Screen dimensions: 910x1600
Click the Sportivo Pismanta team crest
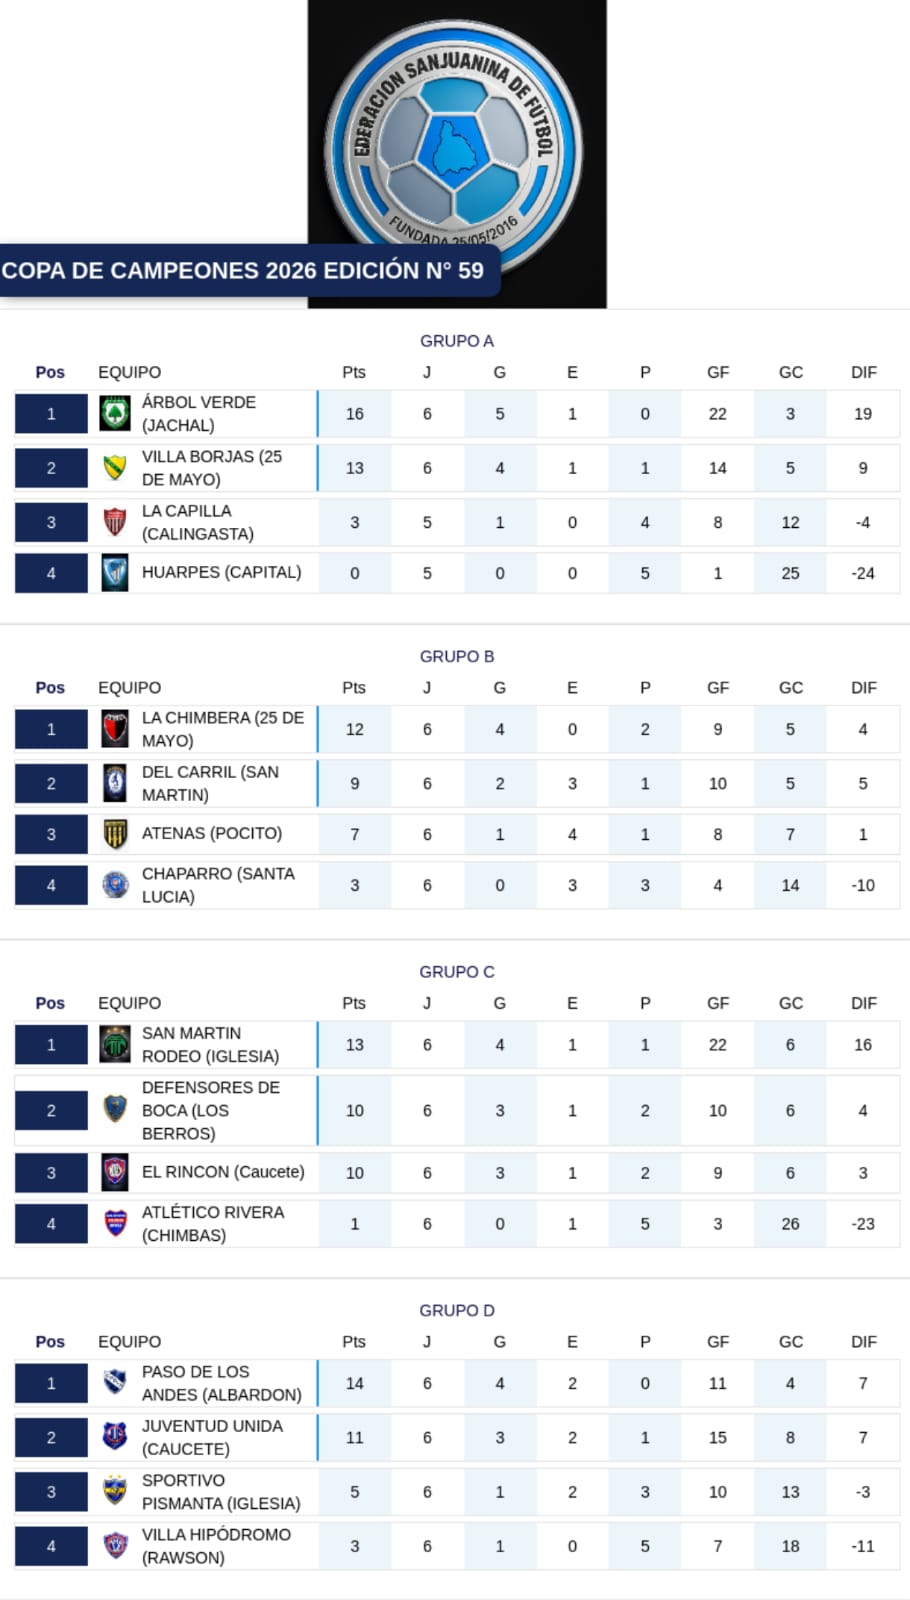(x=115, y=1491)
